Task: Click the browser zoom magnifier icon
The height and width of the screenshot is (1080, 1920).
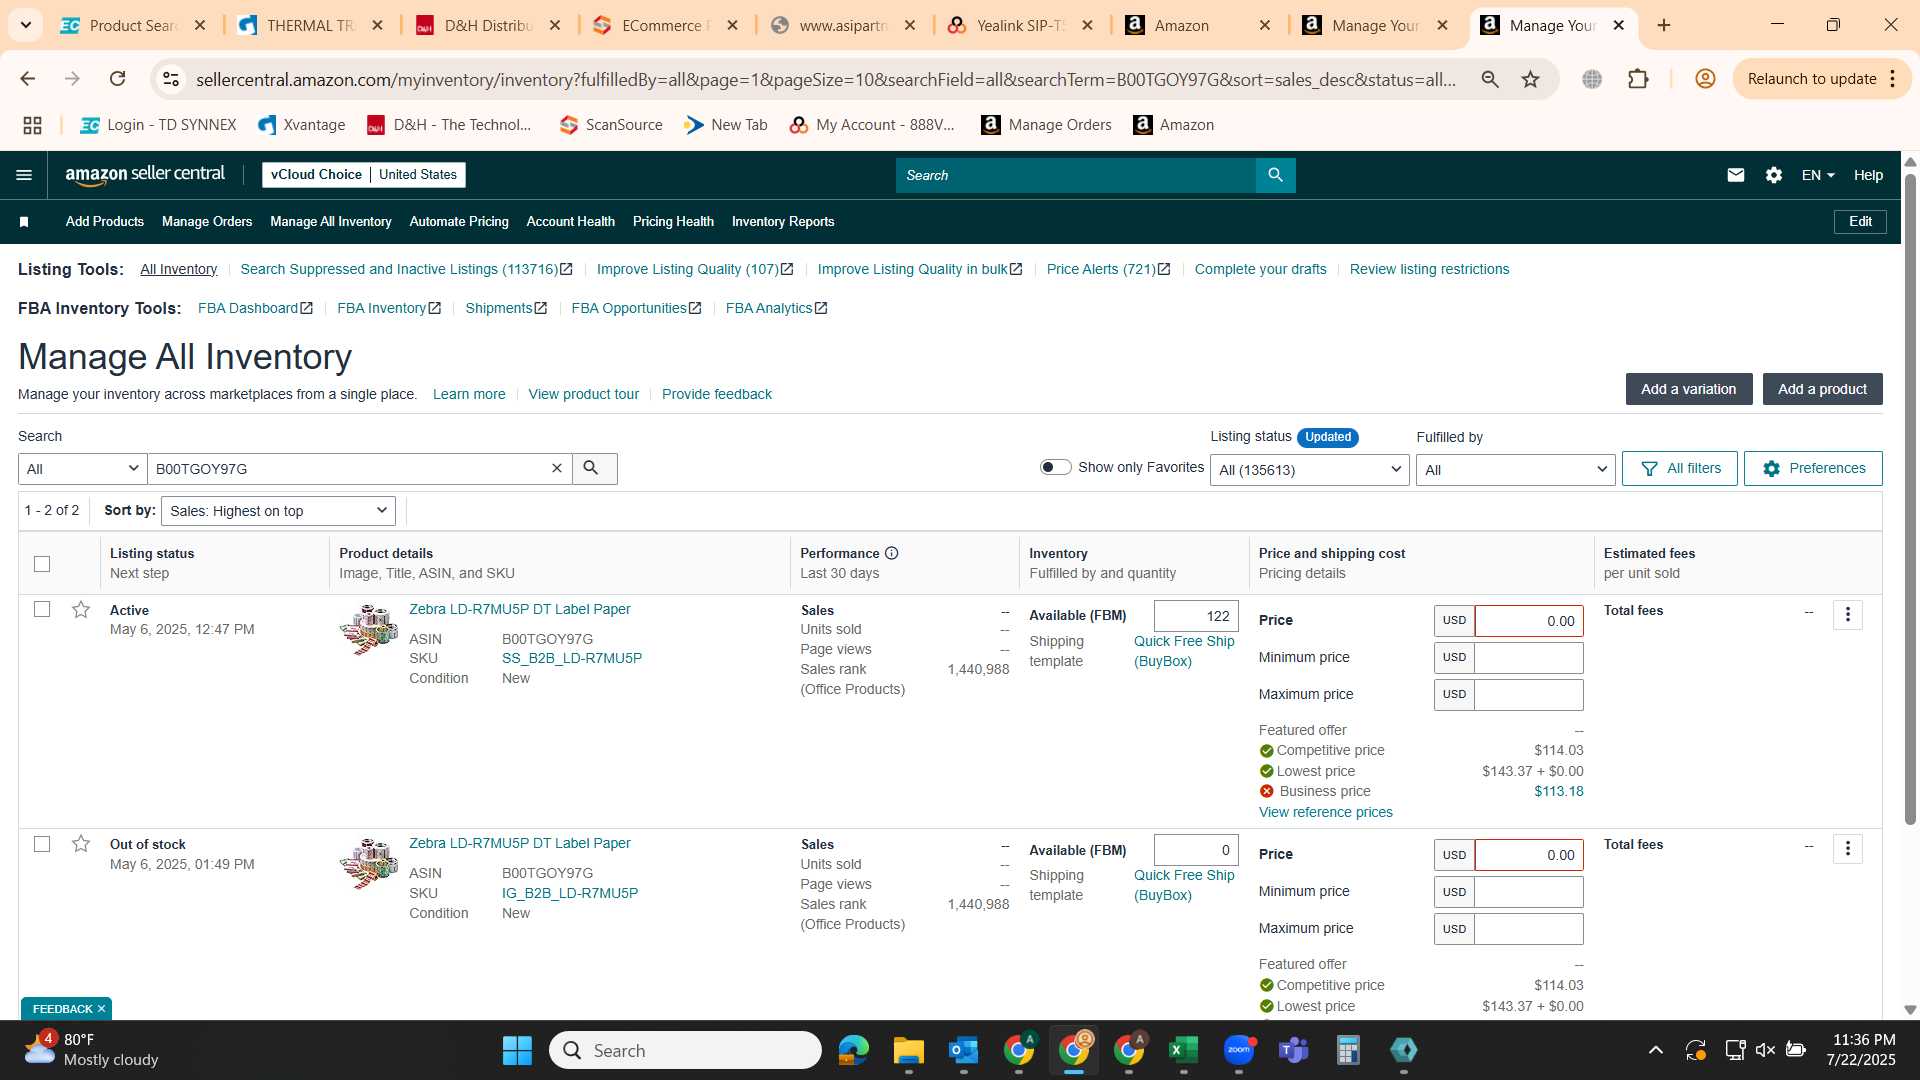Action: [1490, 79]
